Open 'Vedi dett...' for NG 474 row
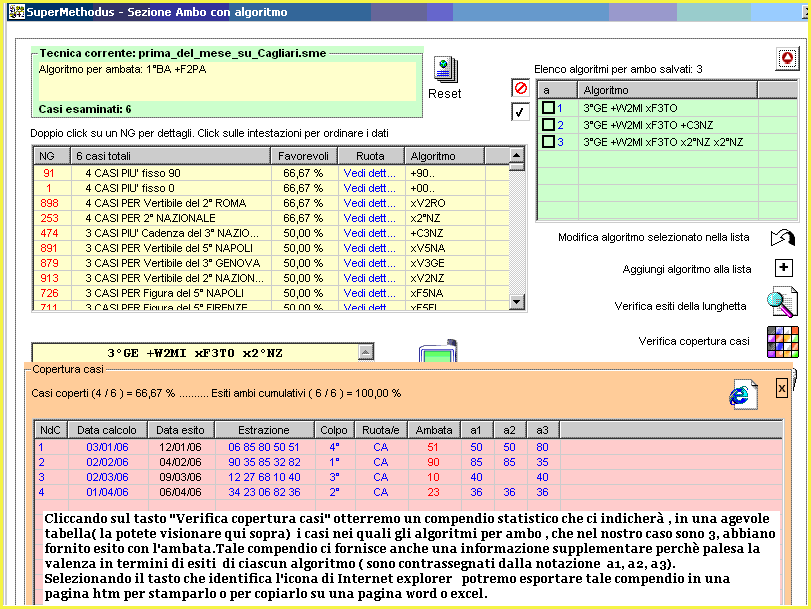811x609 pixels. click(x=369, y=233)
